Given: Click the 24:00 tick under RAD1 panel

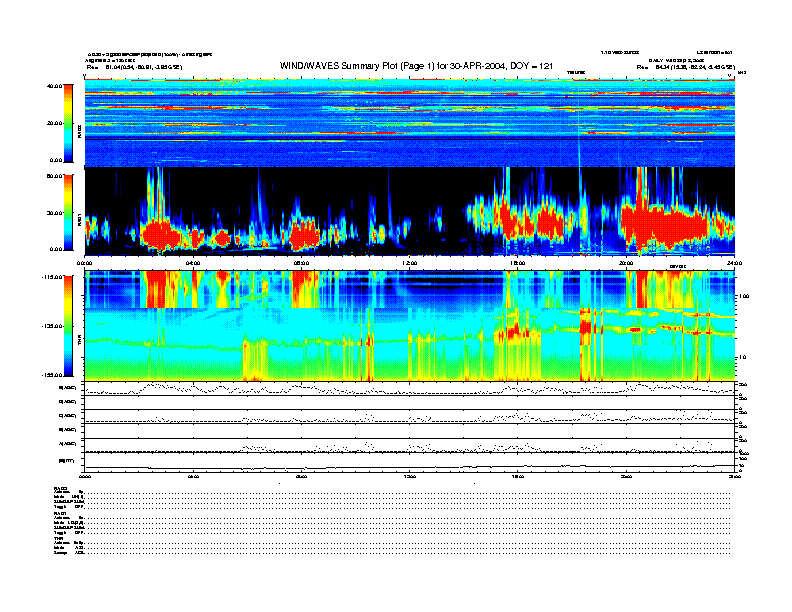Looking at the screenshot, I should (733, 263).
